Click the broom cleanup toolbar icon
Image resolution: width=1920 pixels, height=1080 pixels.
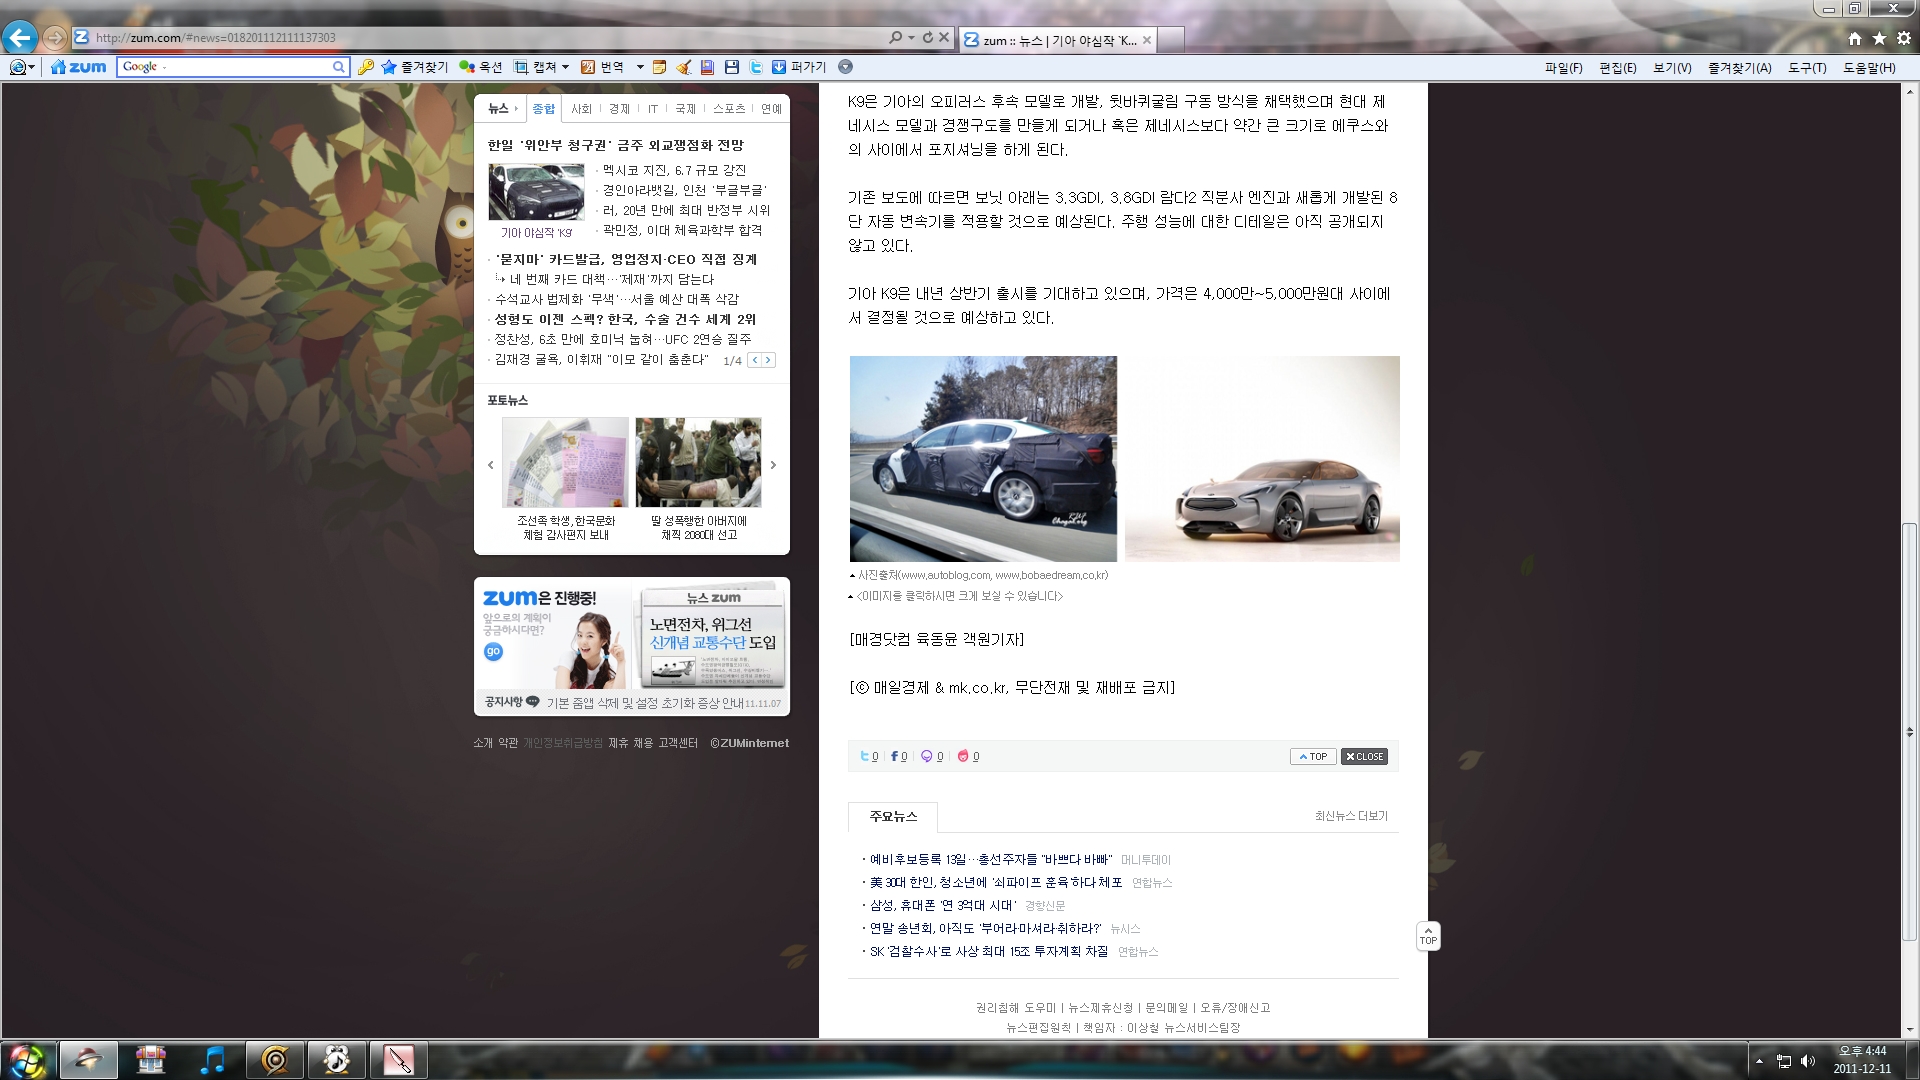684,67
